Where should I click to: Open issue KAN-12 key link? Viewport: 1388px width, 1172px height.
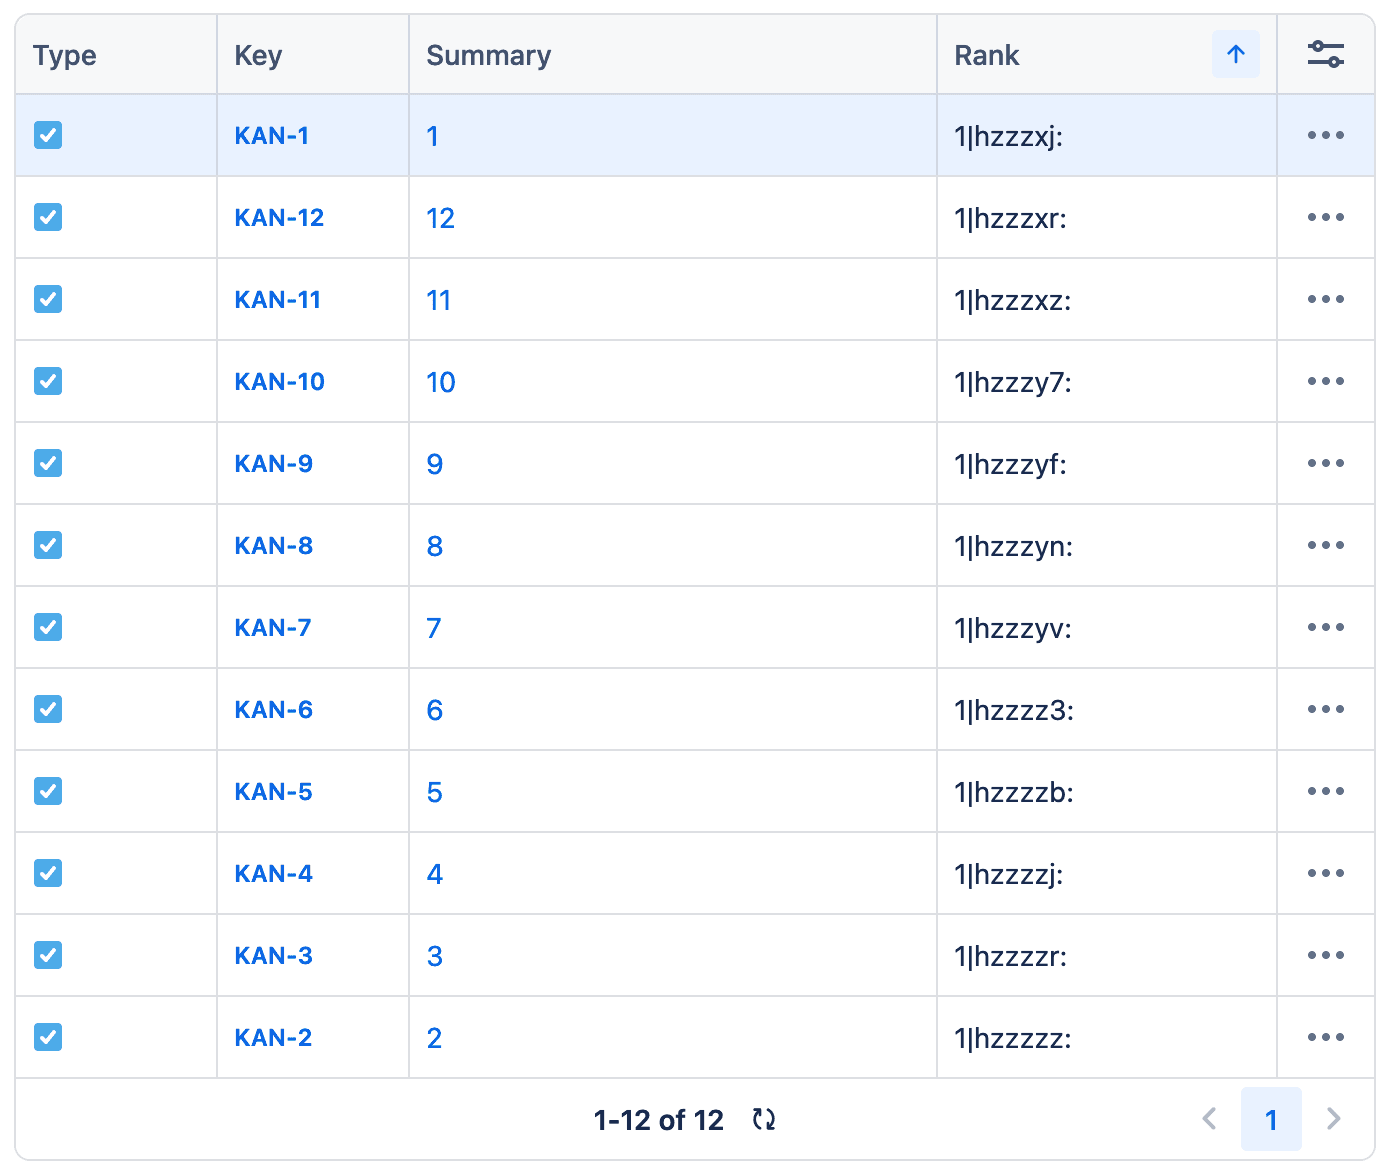279,218
